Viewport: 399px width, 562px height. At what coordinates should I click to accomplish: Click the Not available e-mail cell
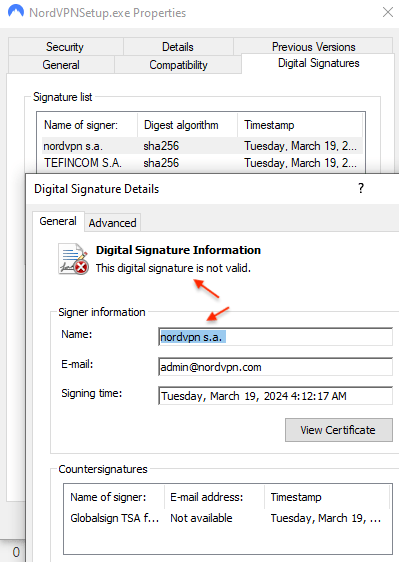(201, 518)
